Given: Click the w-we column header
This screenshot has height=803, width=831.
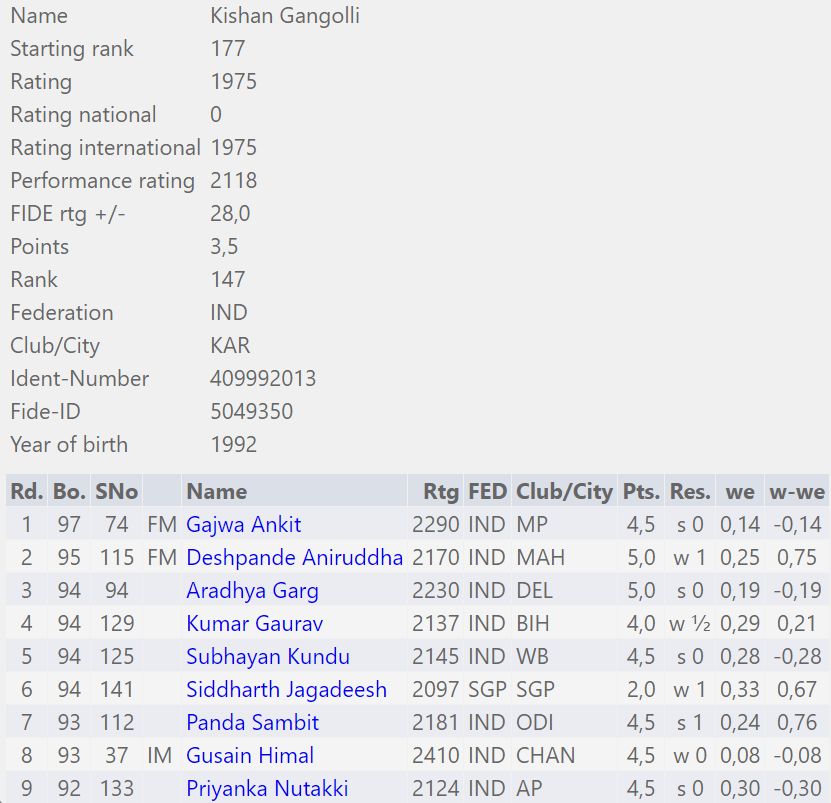Looking at the screenshot, I should pos(796,491).
